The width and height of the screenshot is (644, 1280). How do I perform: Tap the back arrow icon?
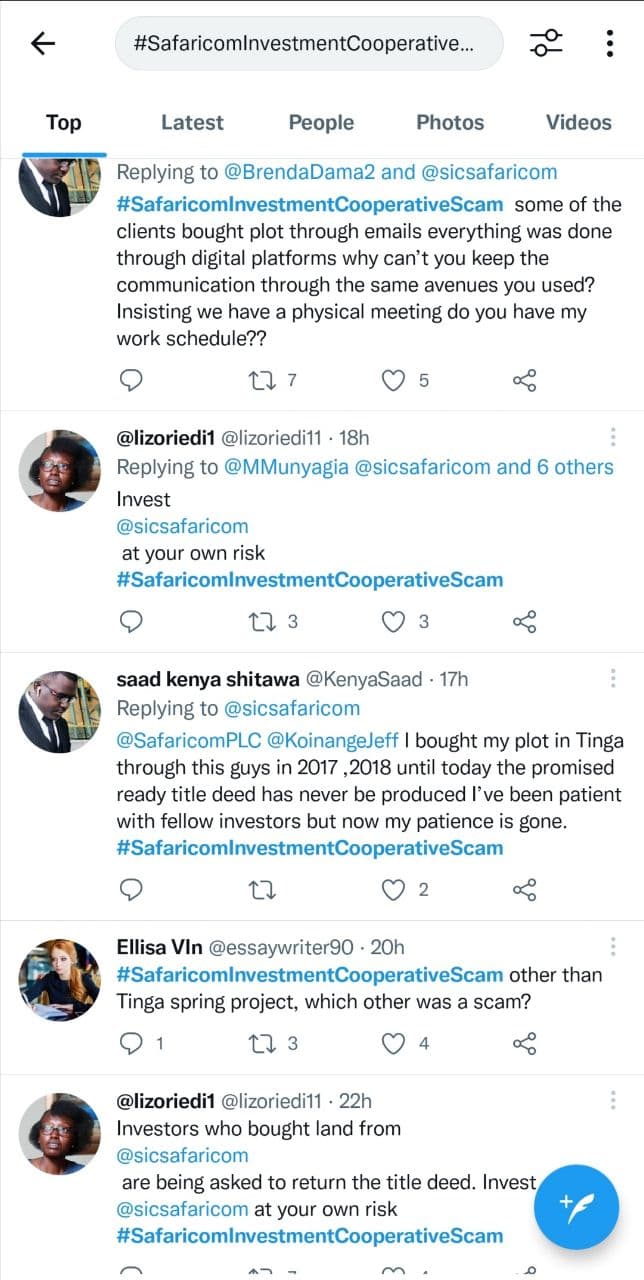[43, 43]
